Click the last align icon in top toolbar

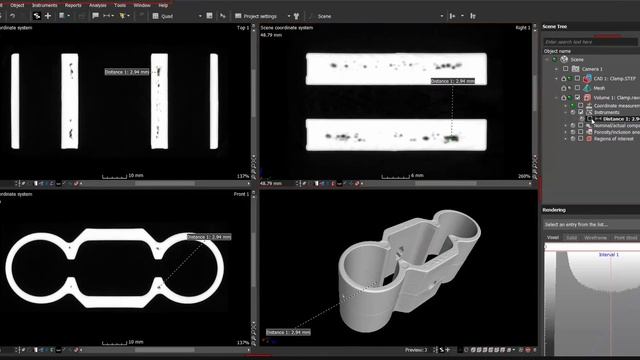click(473, 16)
